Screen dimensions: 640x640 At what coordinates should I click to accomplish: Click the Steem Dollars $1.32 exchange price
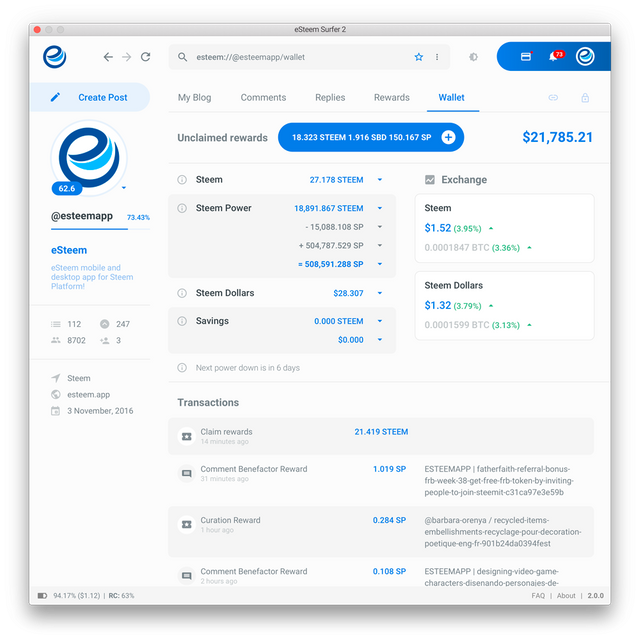[x=438, y=305]
